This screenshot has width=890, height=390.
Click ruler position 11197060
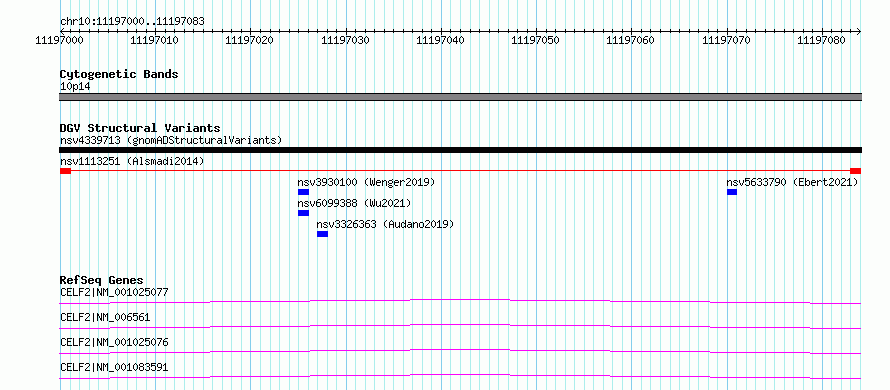(631, 40)
